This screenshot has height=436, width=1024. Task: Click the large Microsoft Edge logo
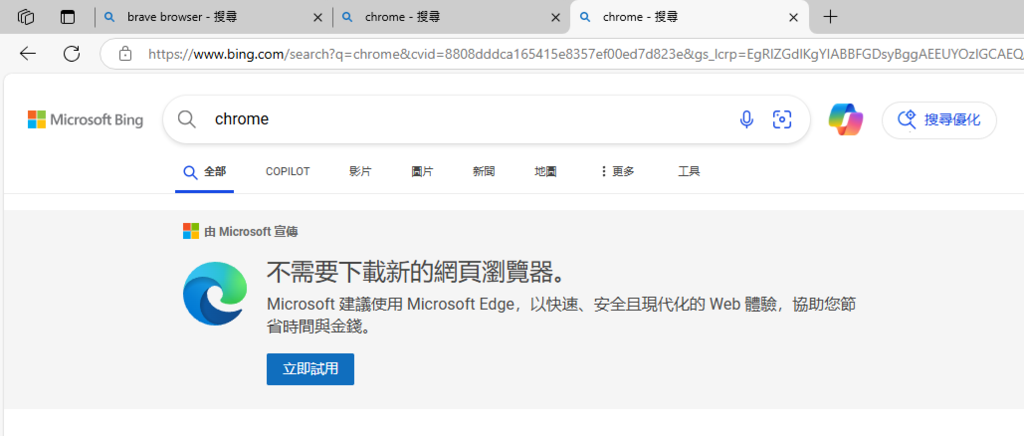tap(215, 294)
